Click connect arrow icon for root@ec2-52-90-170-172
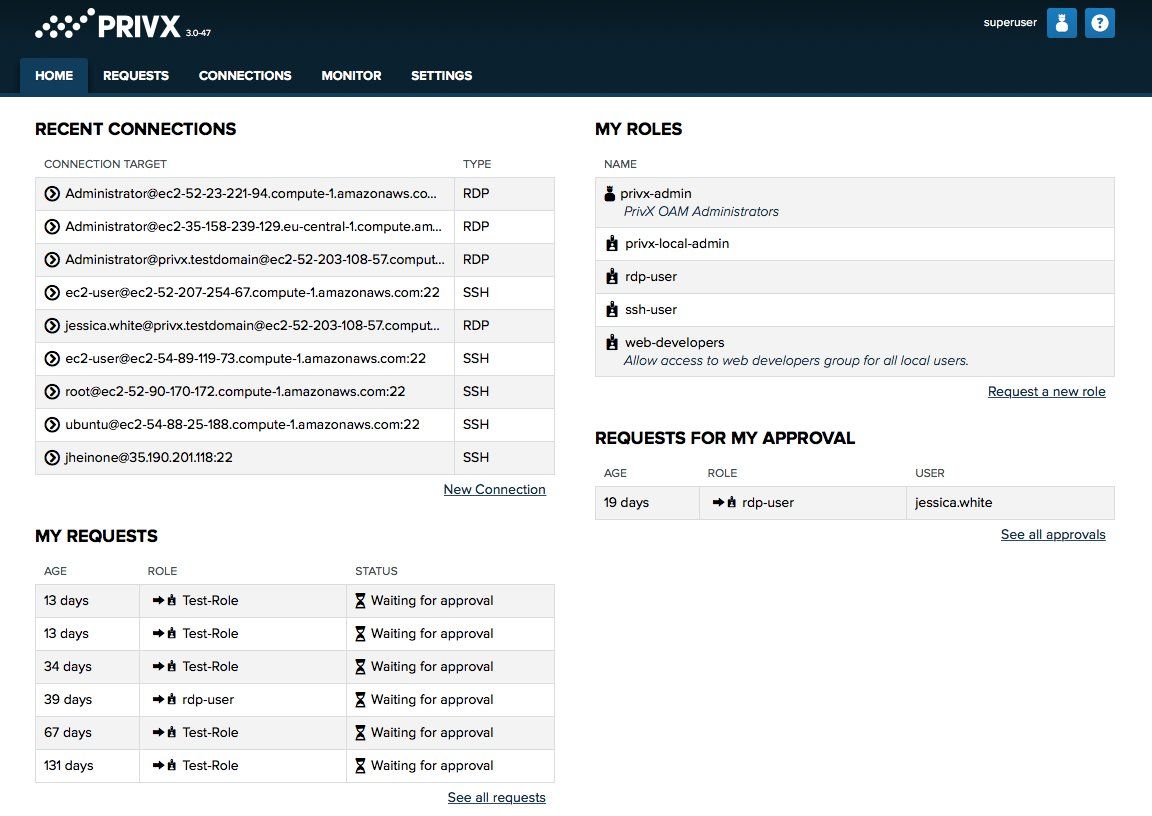The height and width of the screenshot is (816, 1152). tap(53, 392)
